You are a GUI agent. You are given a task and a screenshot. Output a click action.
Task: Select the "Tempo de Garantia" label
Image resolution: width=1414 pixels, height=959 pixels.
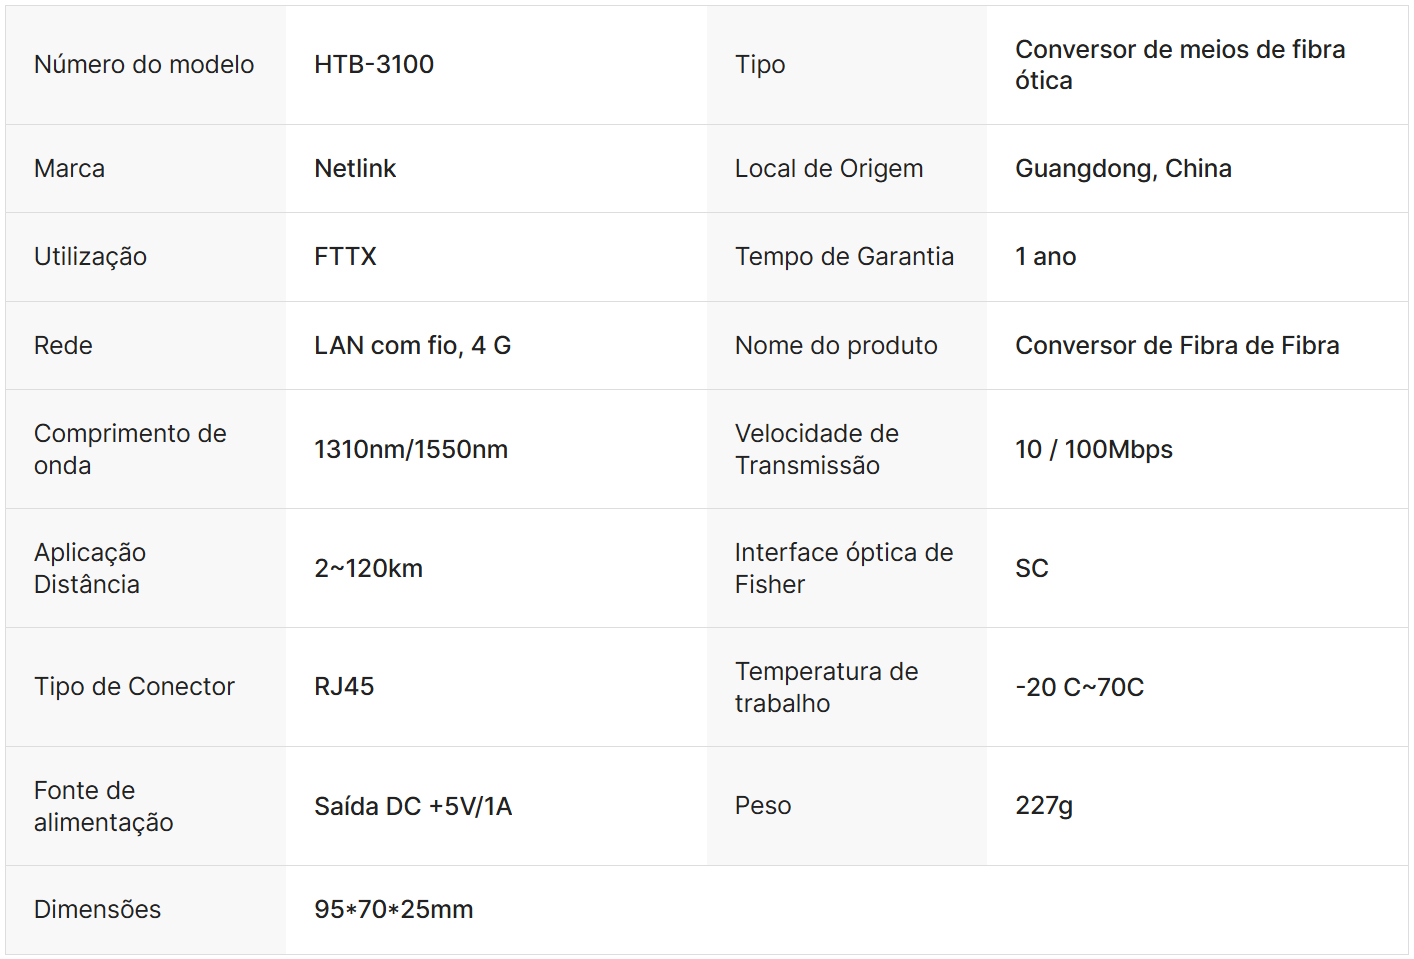[x=844, y=257]
